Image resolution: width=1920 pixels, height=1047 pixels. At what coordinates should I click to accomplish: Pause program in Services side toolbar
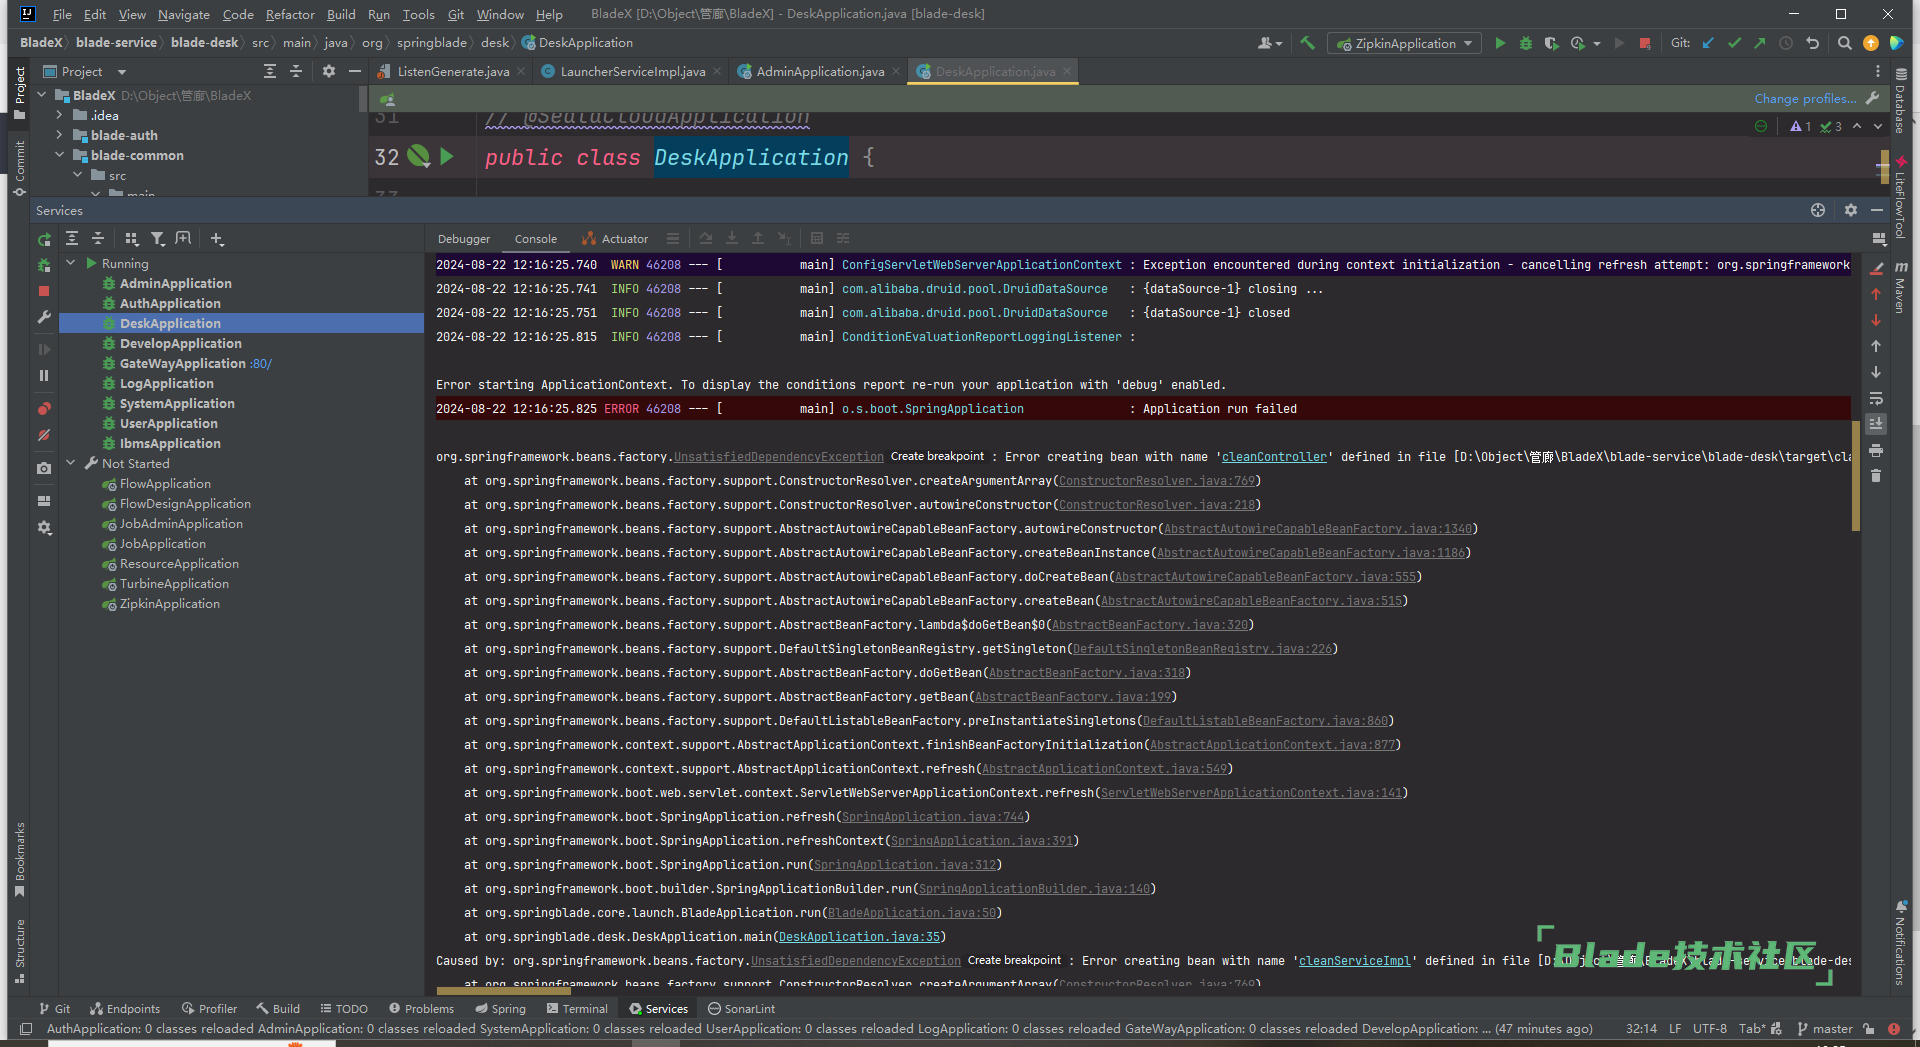(44, 375)
